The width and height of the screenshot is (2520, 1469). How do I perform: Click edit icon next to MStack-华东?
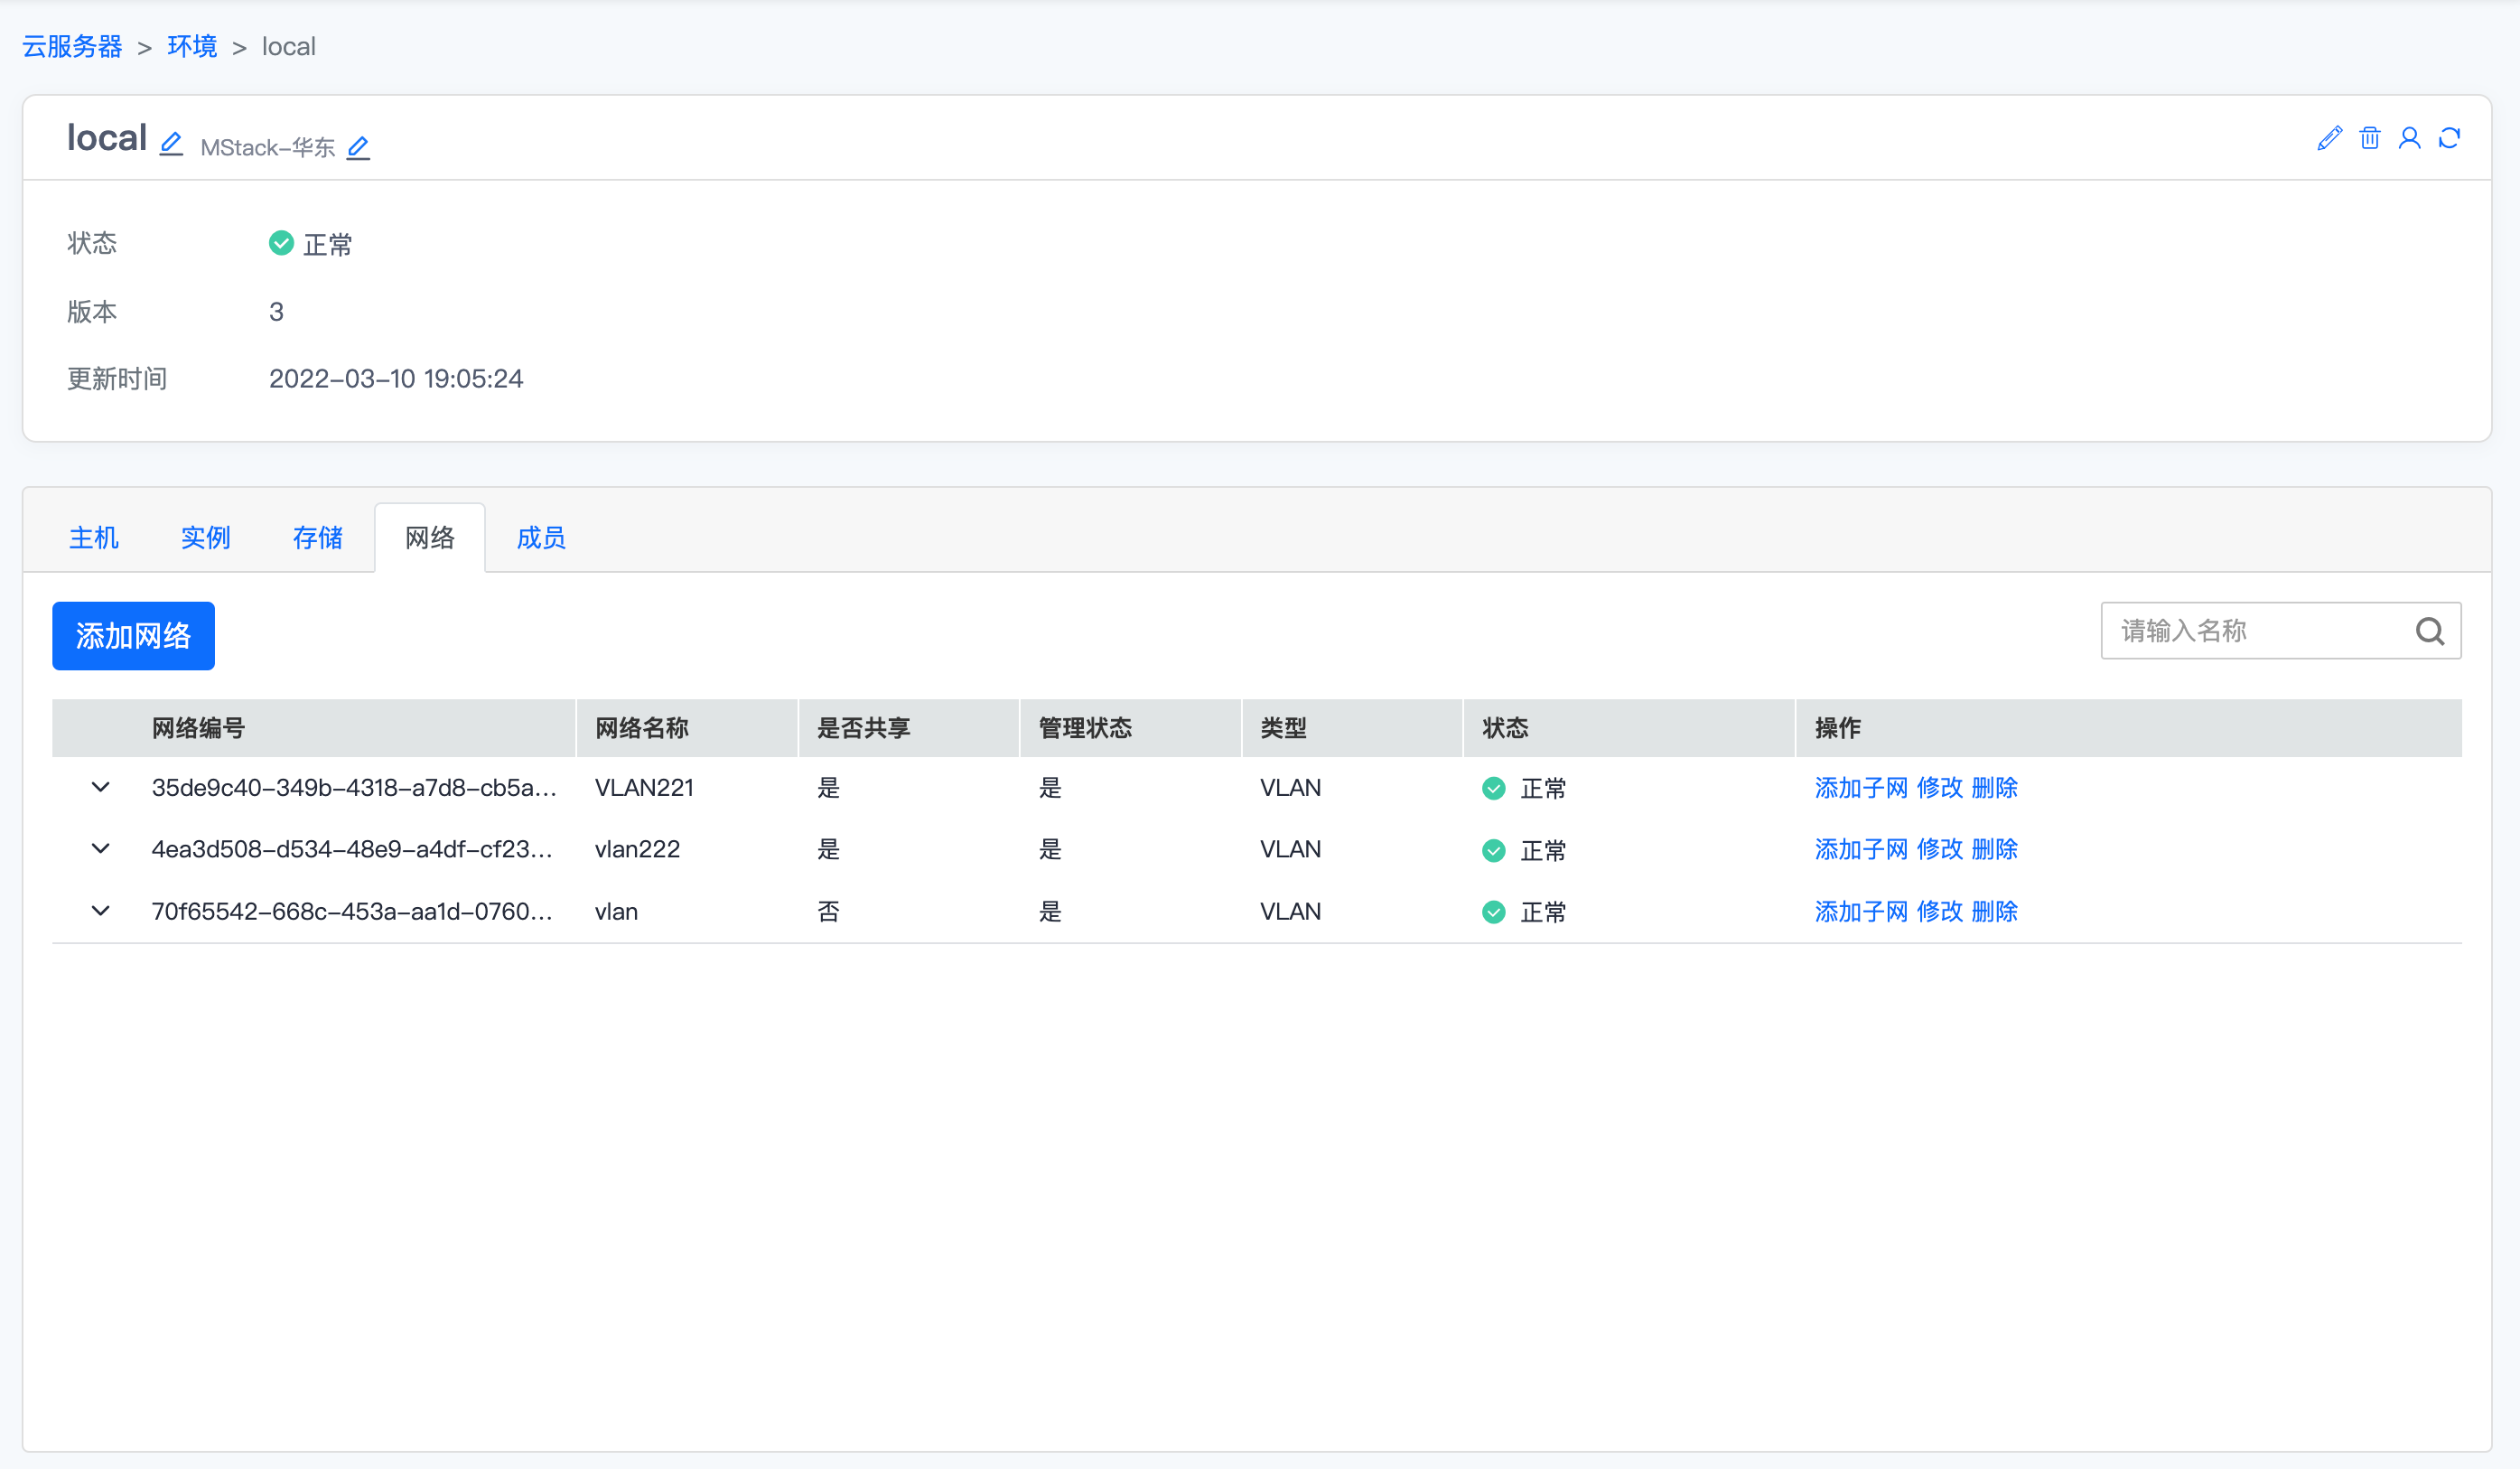coord(358,148)
